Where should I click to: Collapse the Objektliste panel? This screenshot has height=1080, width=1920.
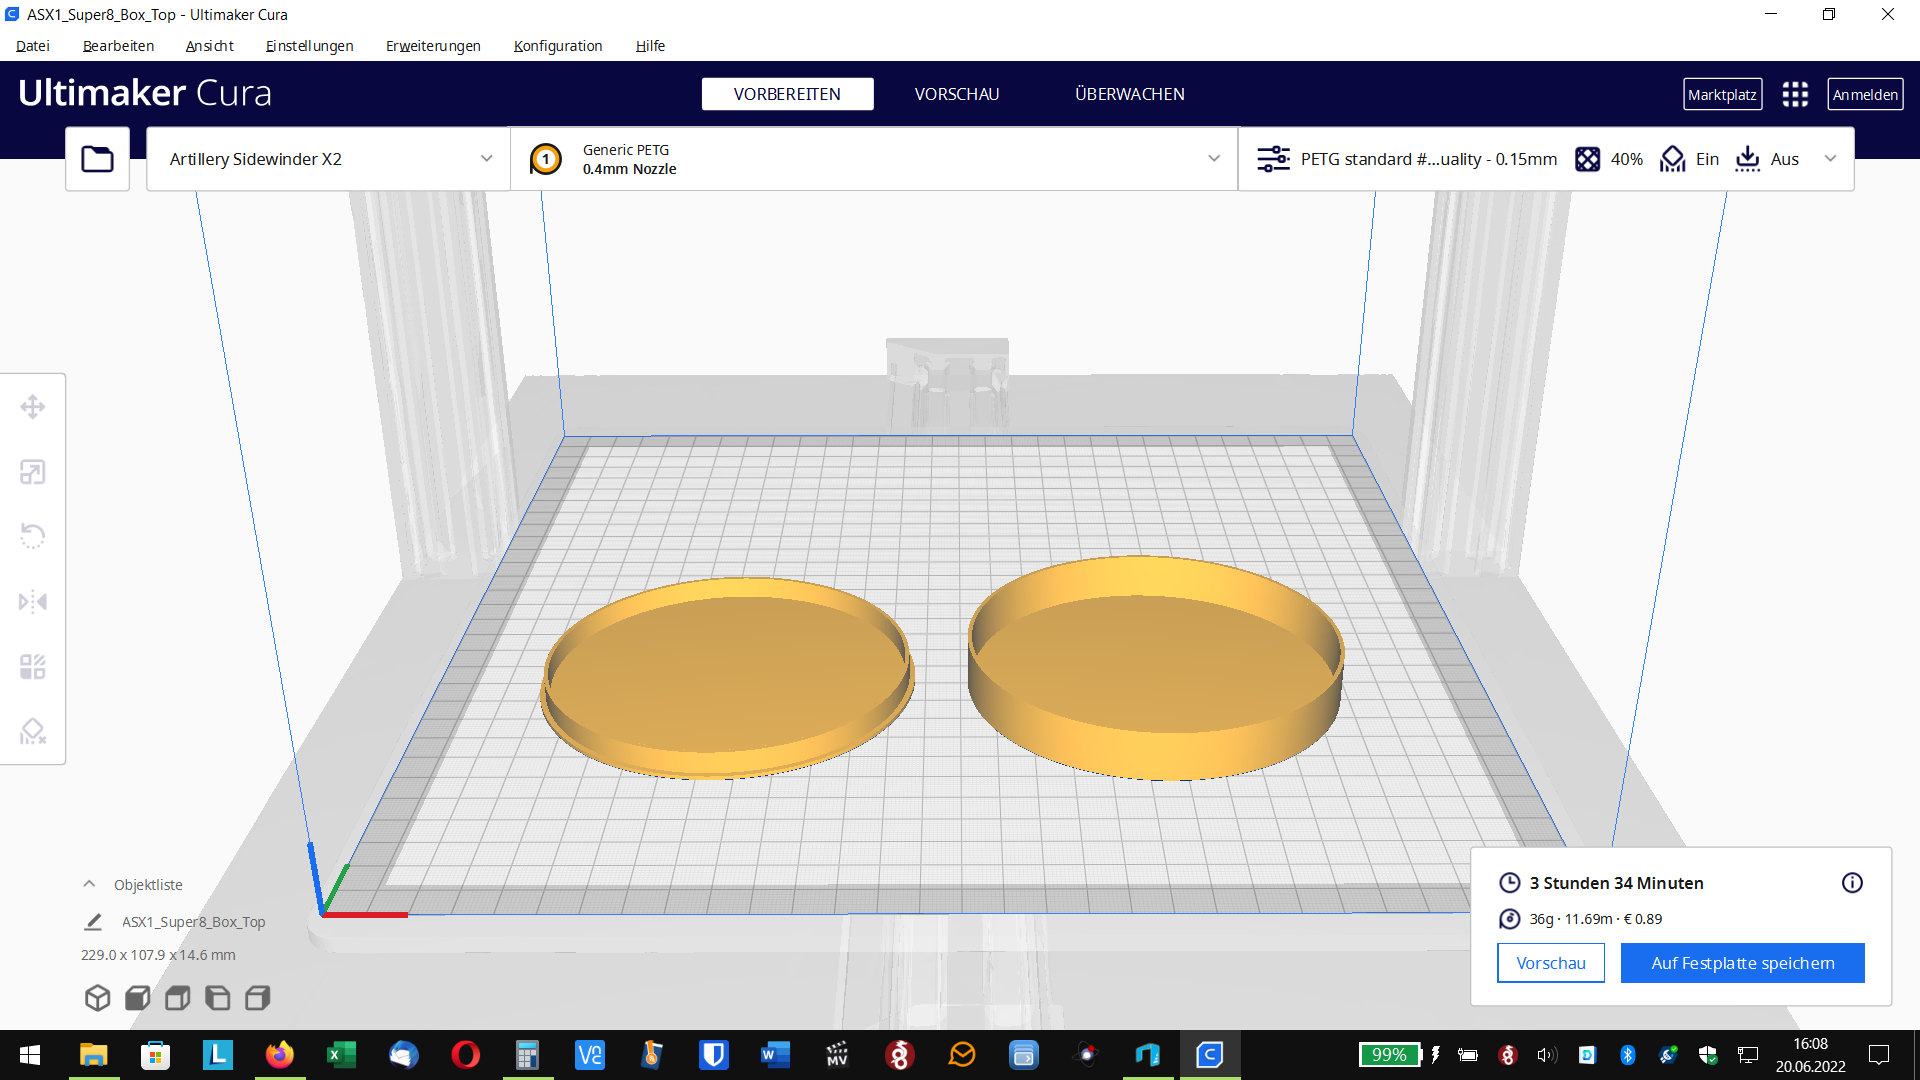89,885
